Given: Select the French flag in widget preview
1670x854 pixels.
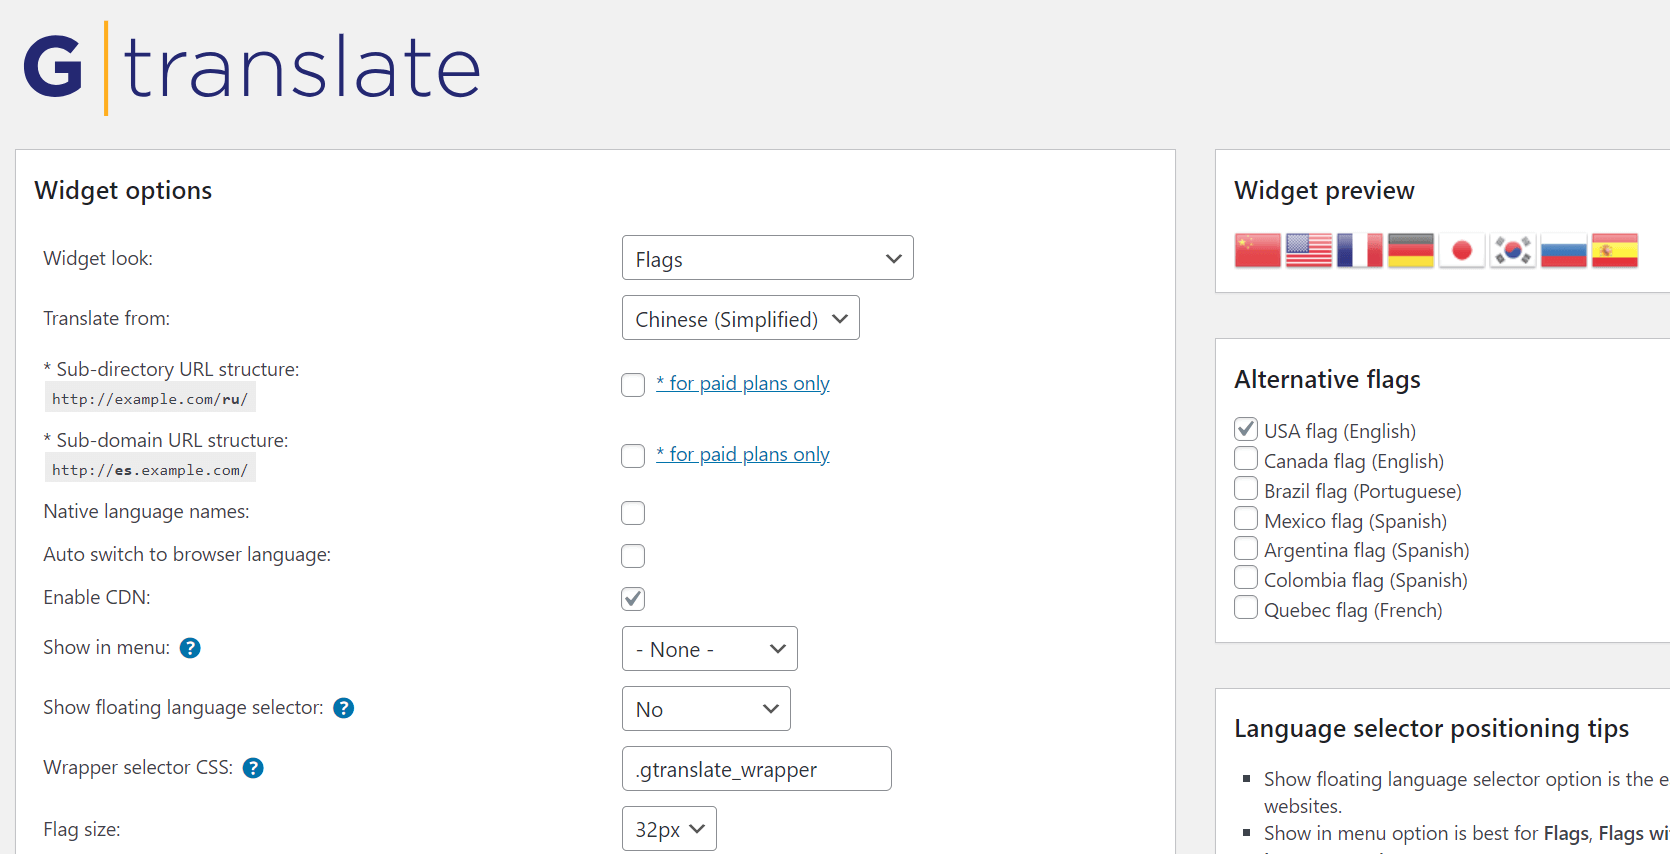Looking at the screenshot, I should 1359,250.
